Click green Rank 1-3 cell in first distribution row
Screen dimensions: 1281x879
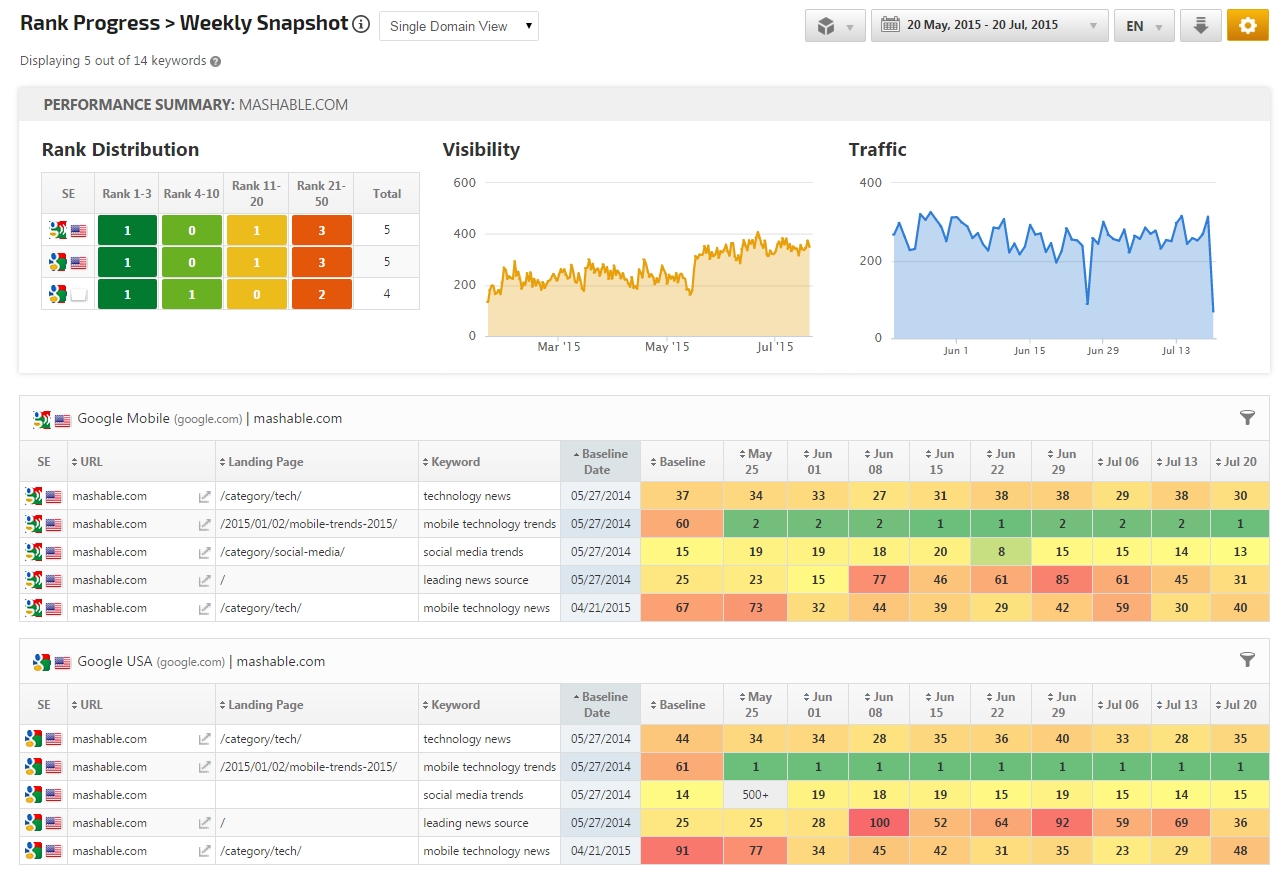[127, 230]
